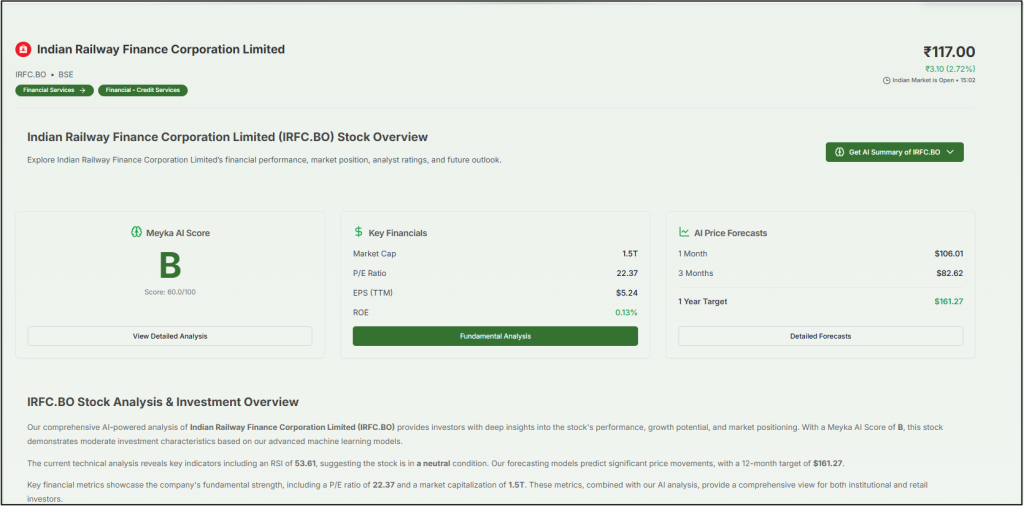The height and width of the screenshot is (506, 1024).
Task: Click the ROE value 0.13%
Action: (x=626, y=313)
